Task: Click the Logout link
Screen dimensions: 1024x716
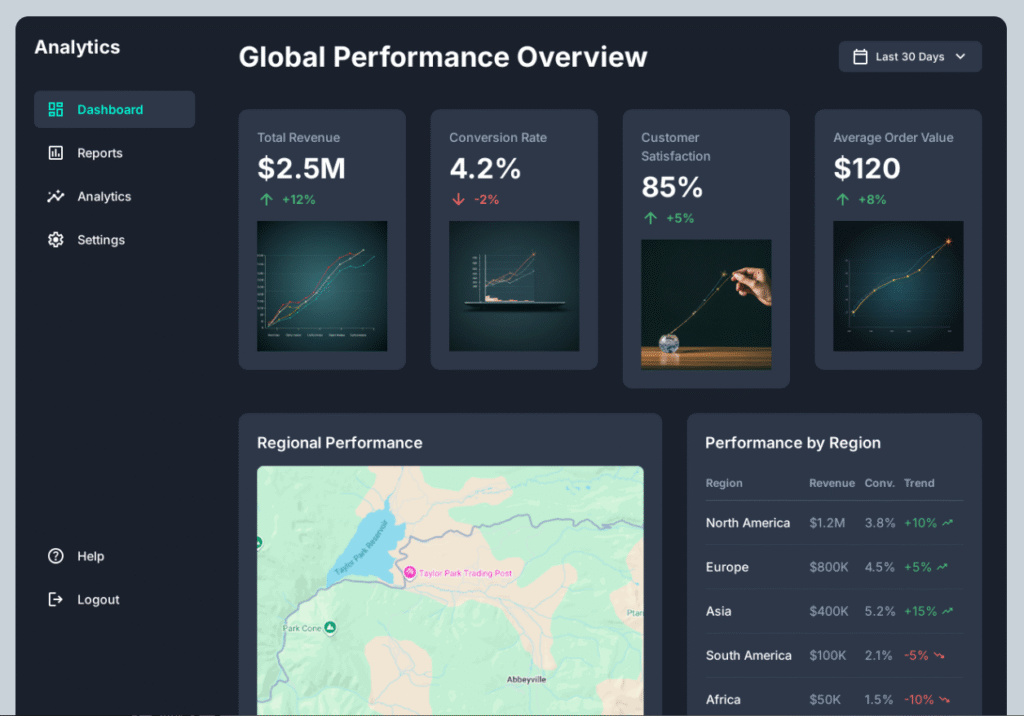Action: pyautogui.click(x=98, y=600)
